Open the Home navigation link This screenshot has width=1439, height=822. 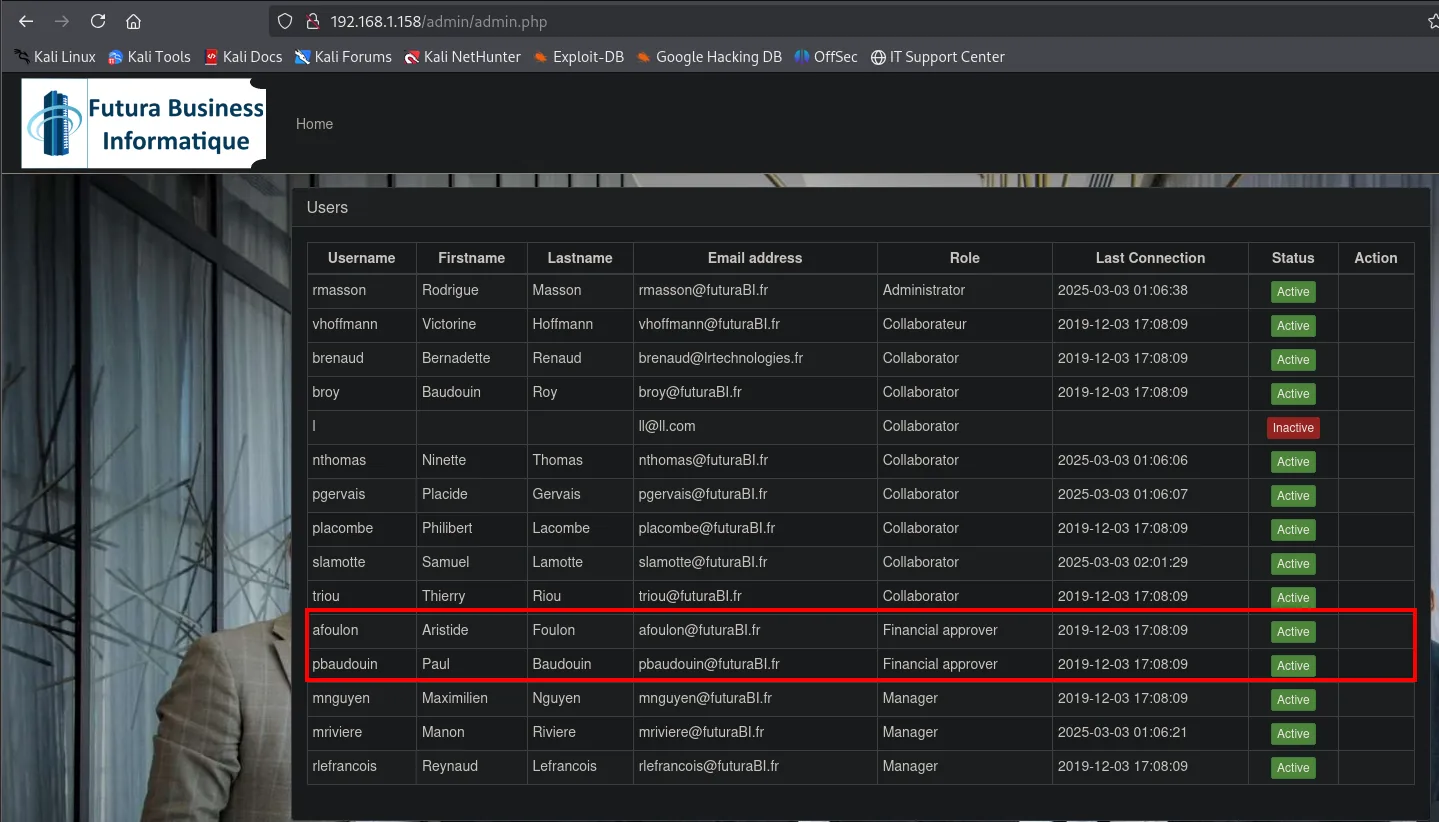(x=314, y=124)
